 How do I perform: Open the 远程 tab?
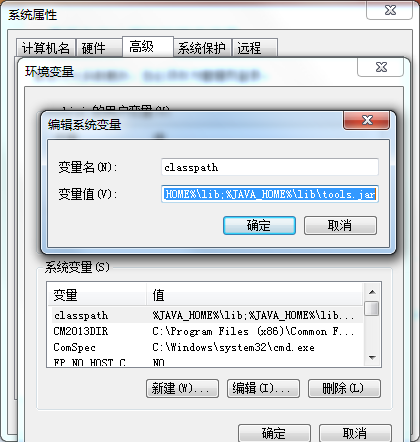255,48
